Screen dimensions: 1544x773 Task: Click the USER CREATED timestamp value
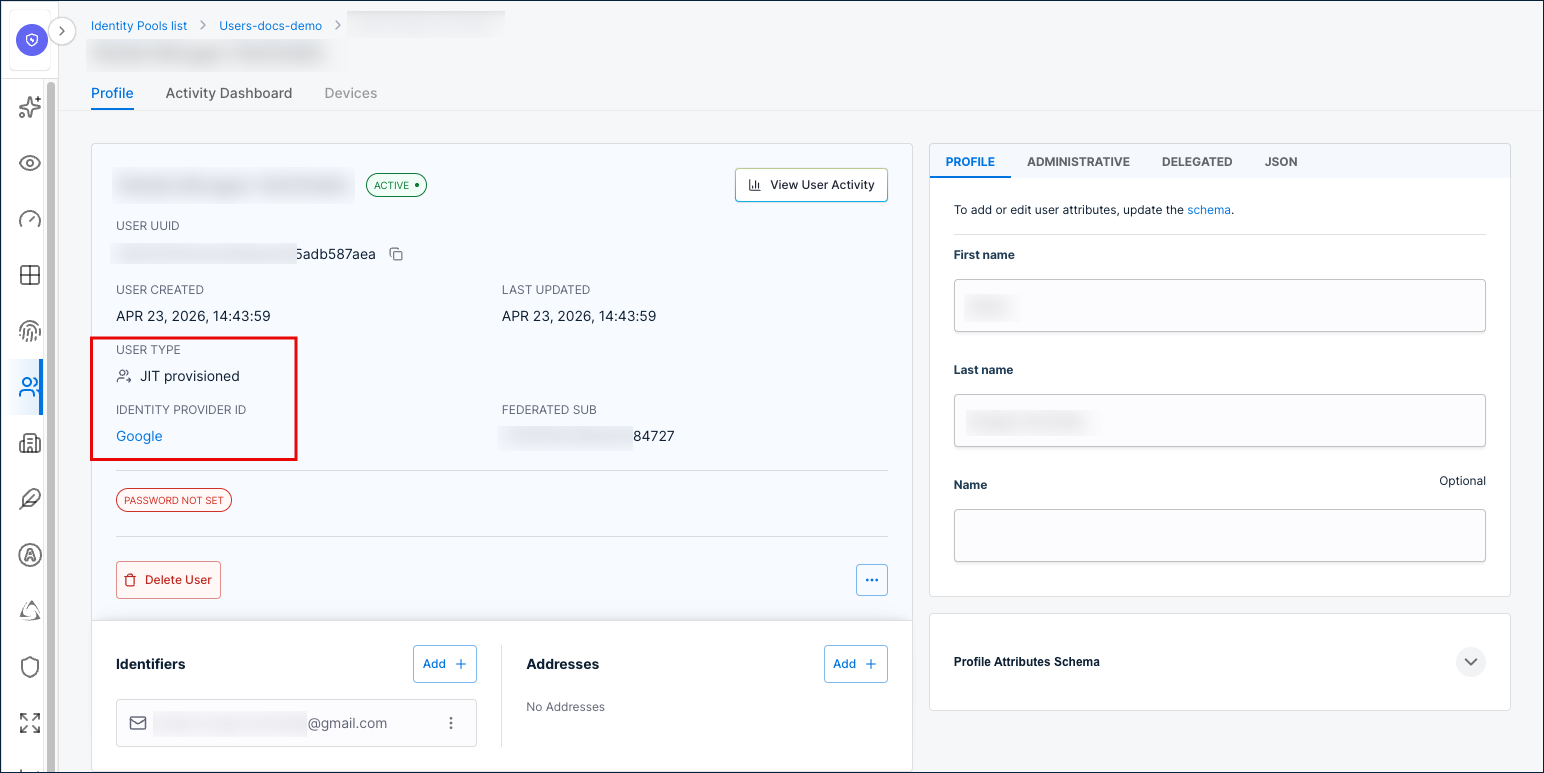coord(193,316)
